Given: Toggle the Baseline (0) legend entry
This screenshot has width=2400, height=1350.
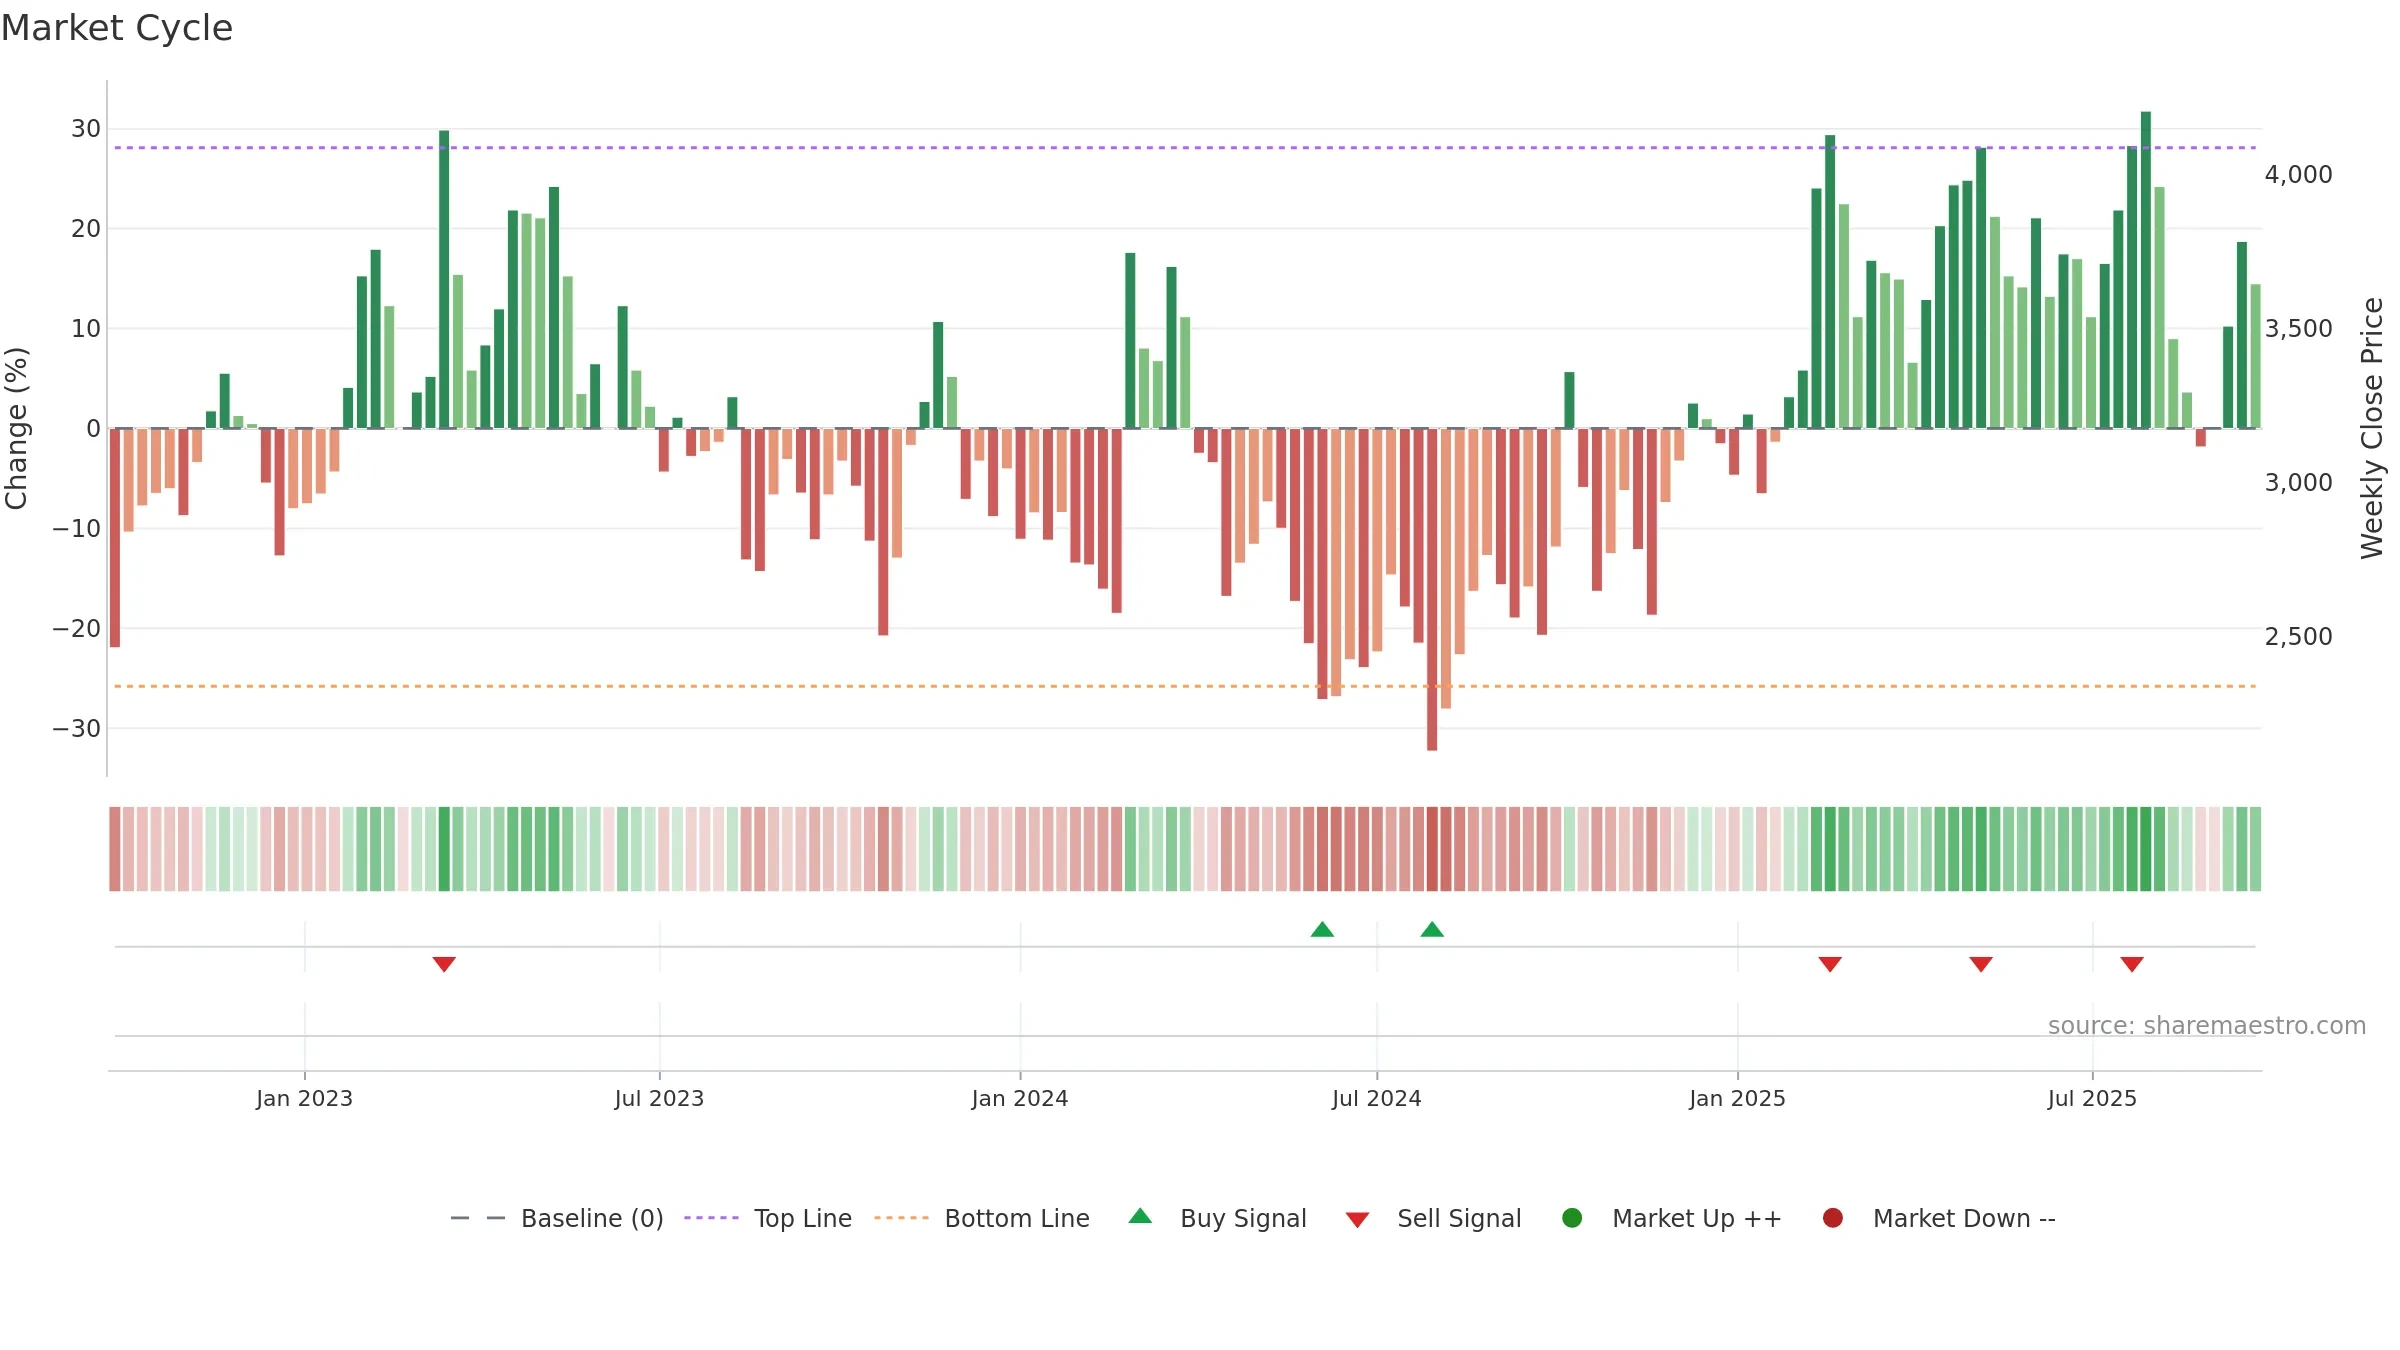Looking at the screenshot, I should coord(592,1218).
